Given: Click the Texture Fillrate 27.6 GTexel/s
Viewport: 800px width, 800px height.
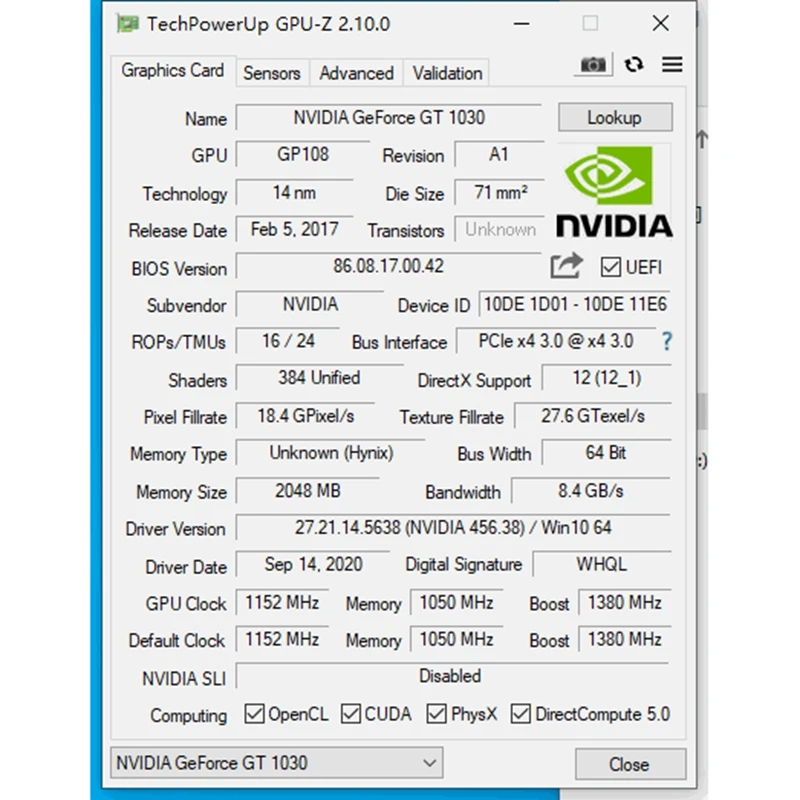Looking at the screenshot, I should [593, 416].
